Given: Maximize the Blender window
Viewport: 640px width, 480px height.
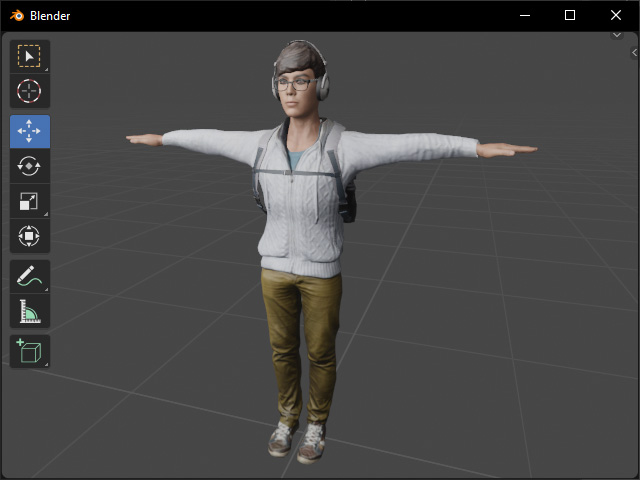Looking at the screenshot, I should [570, 16].
